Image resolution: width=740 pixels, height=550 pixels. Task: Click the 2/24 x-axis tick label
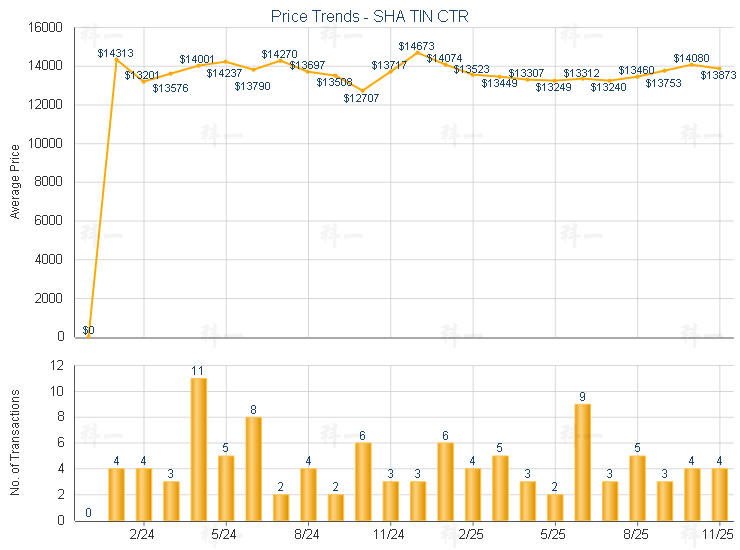[x=143, y=535]
